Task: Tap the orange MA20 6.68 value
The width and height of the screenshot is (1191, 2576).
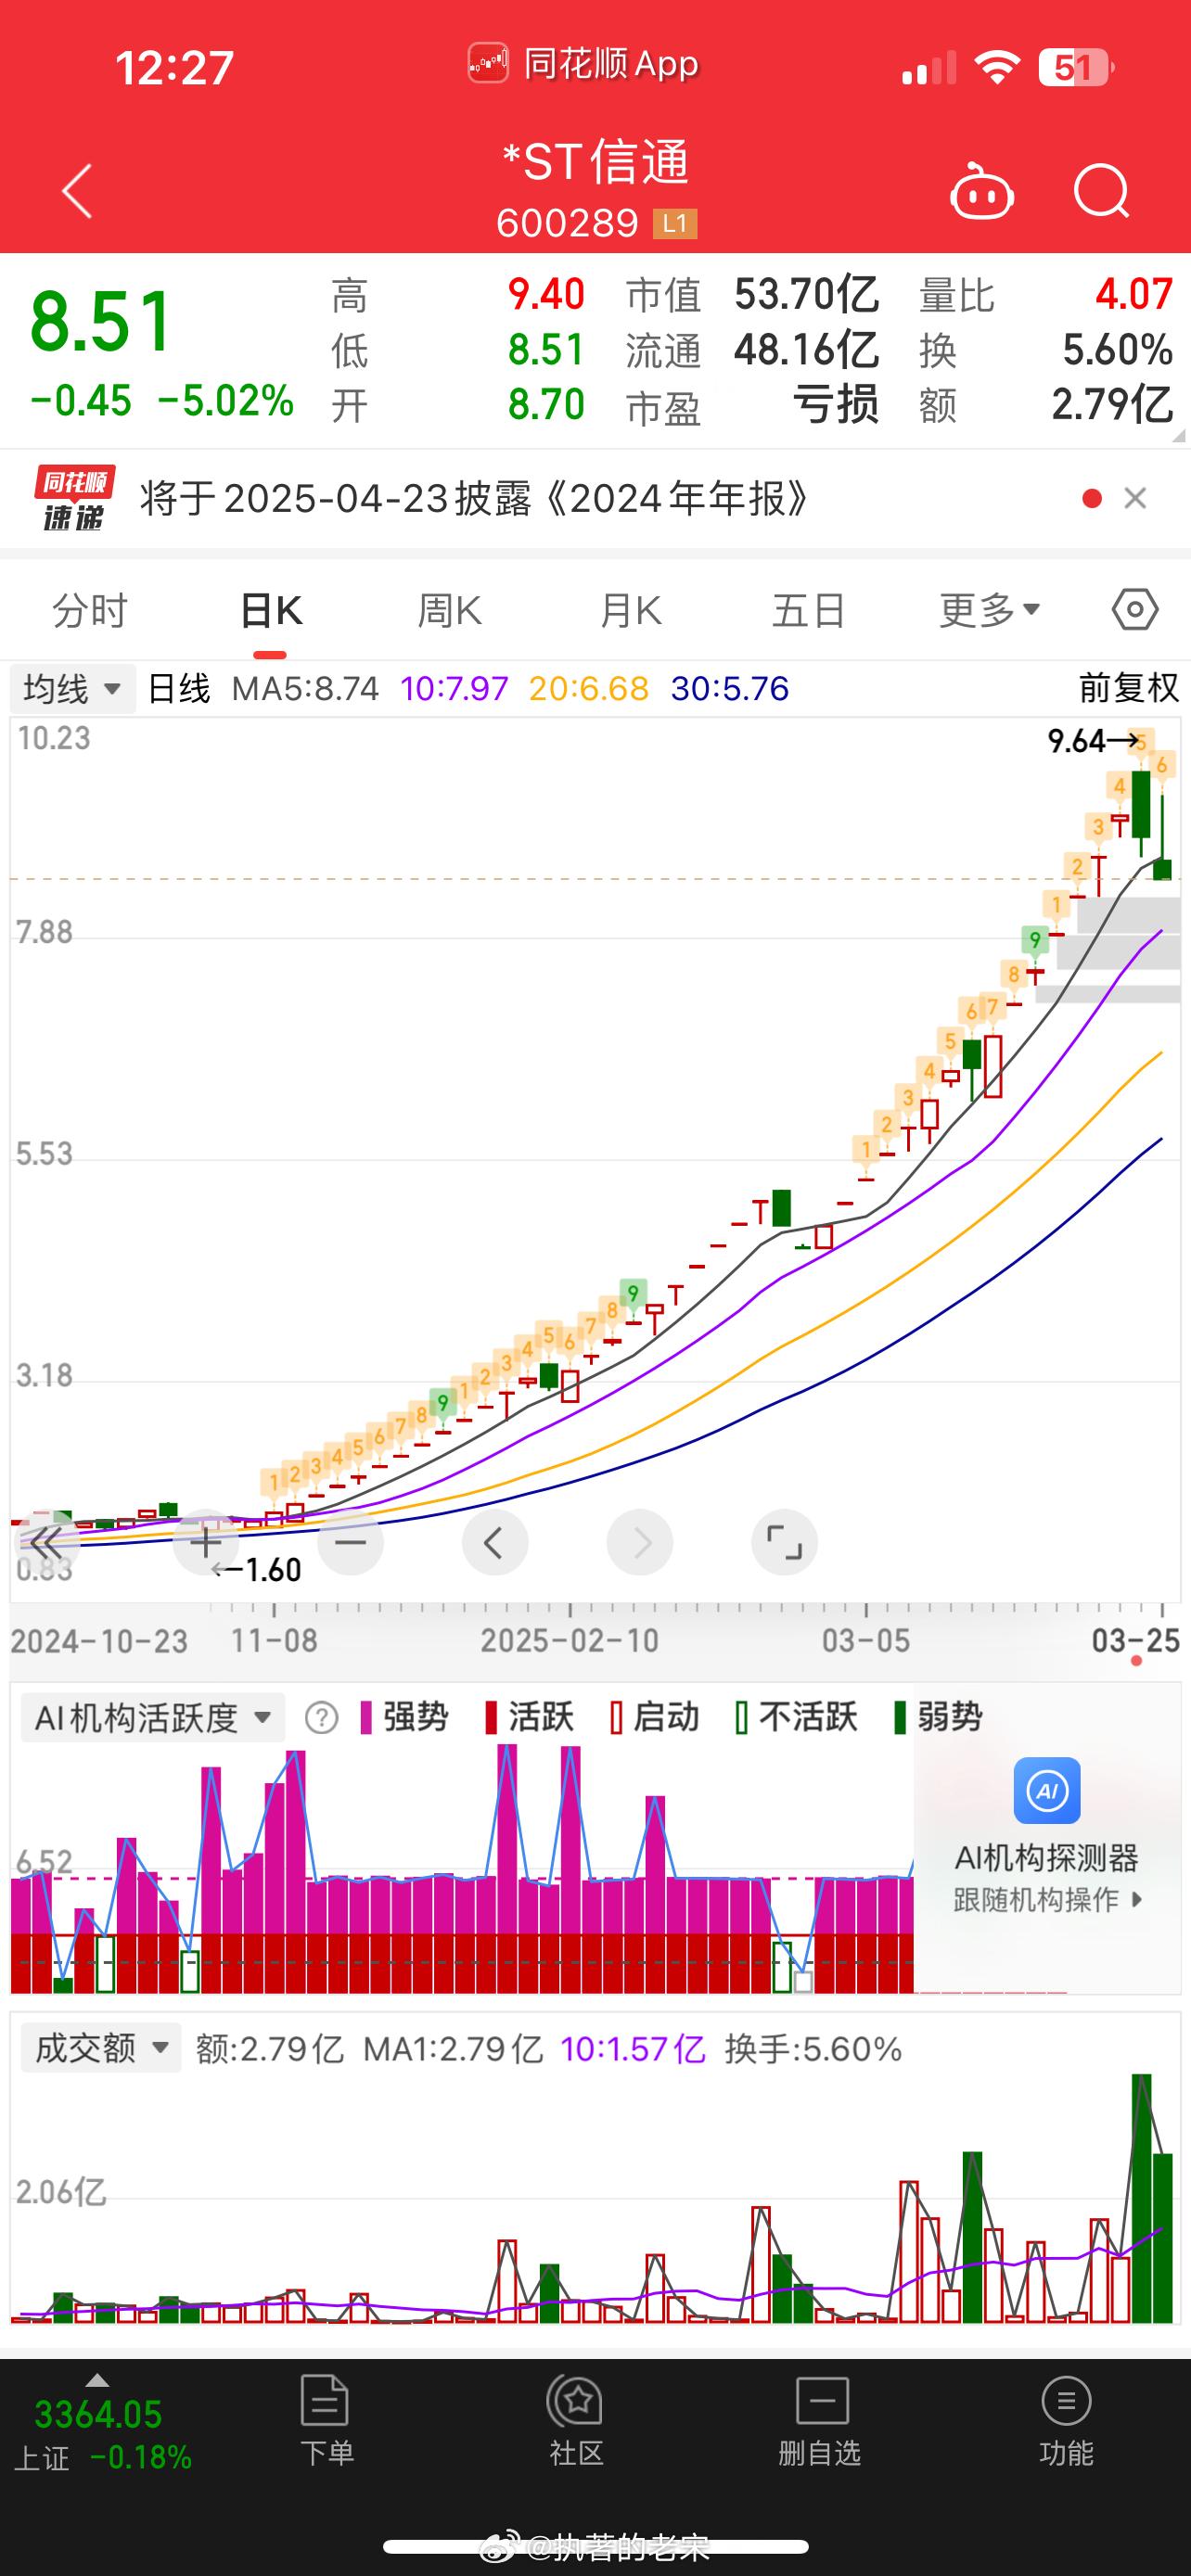Action: pyautogui.click(x=589, y=689)
